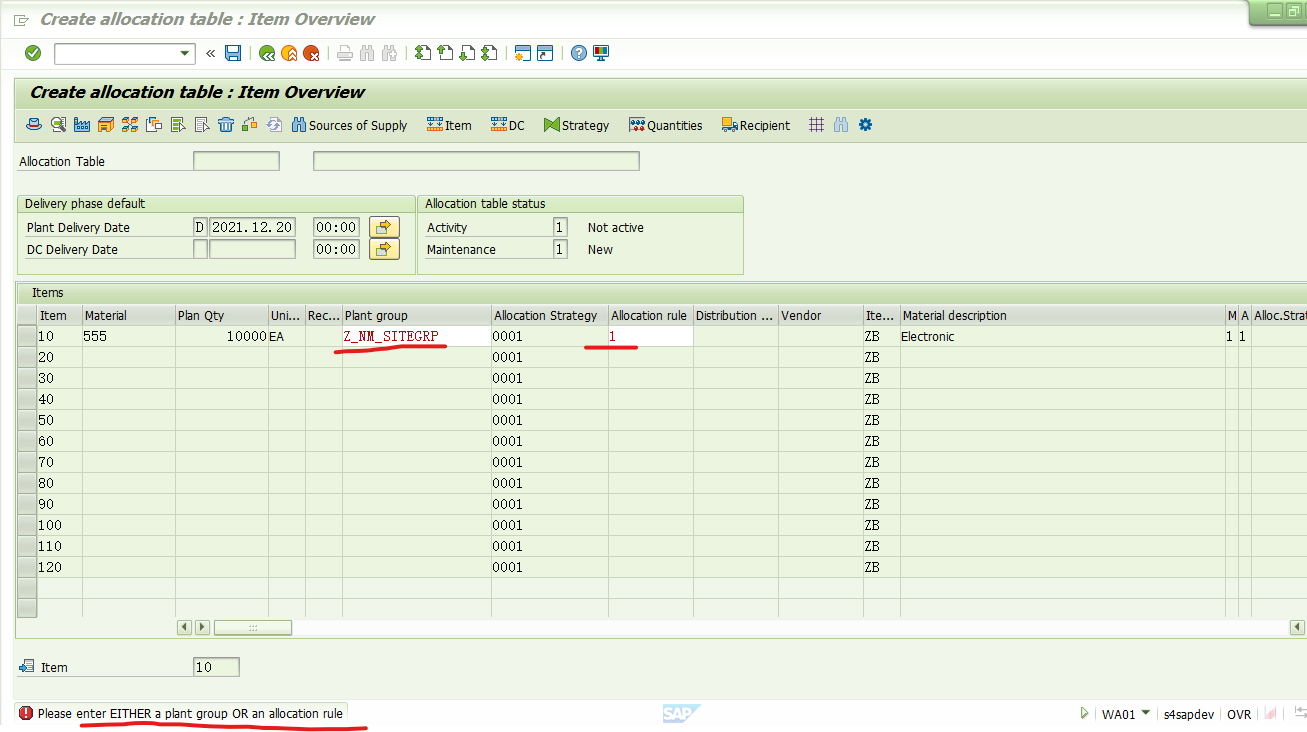Click the Plan Qty cell 10000
Viewport: 1307px width, 732px height.
tap(222, 336)
